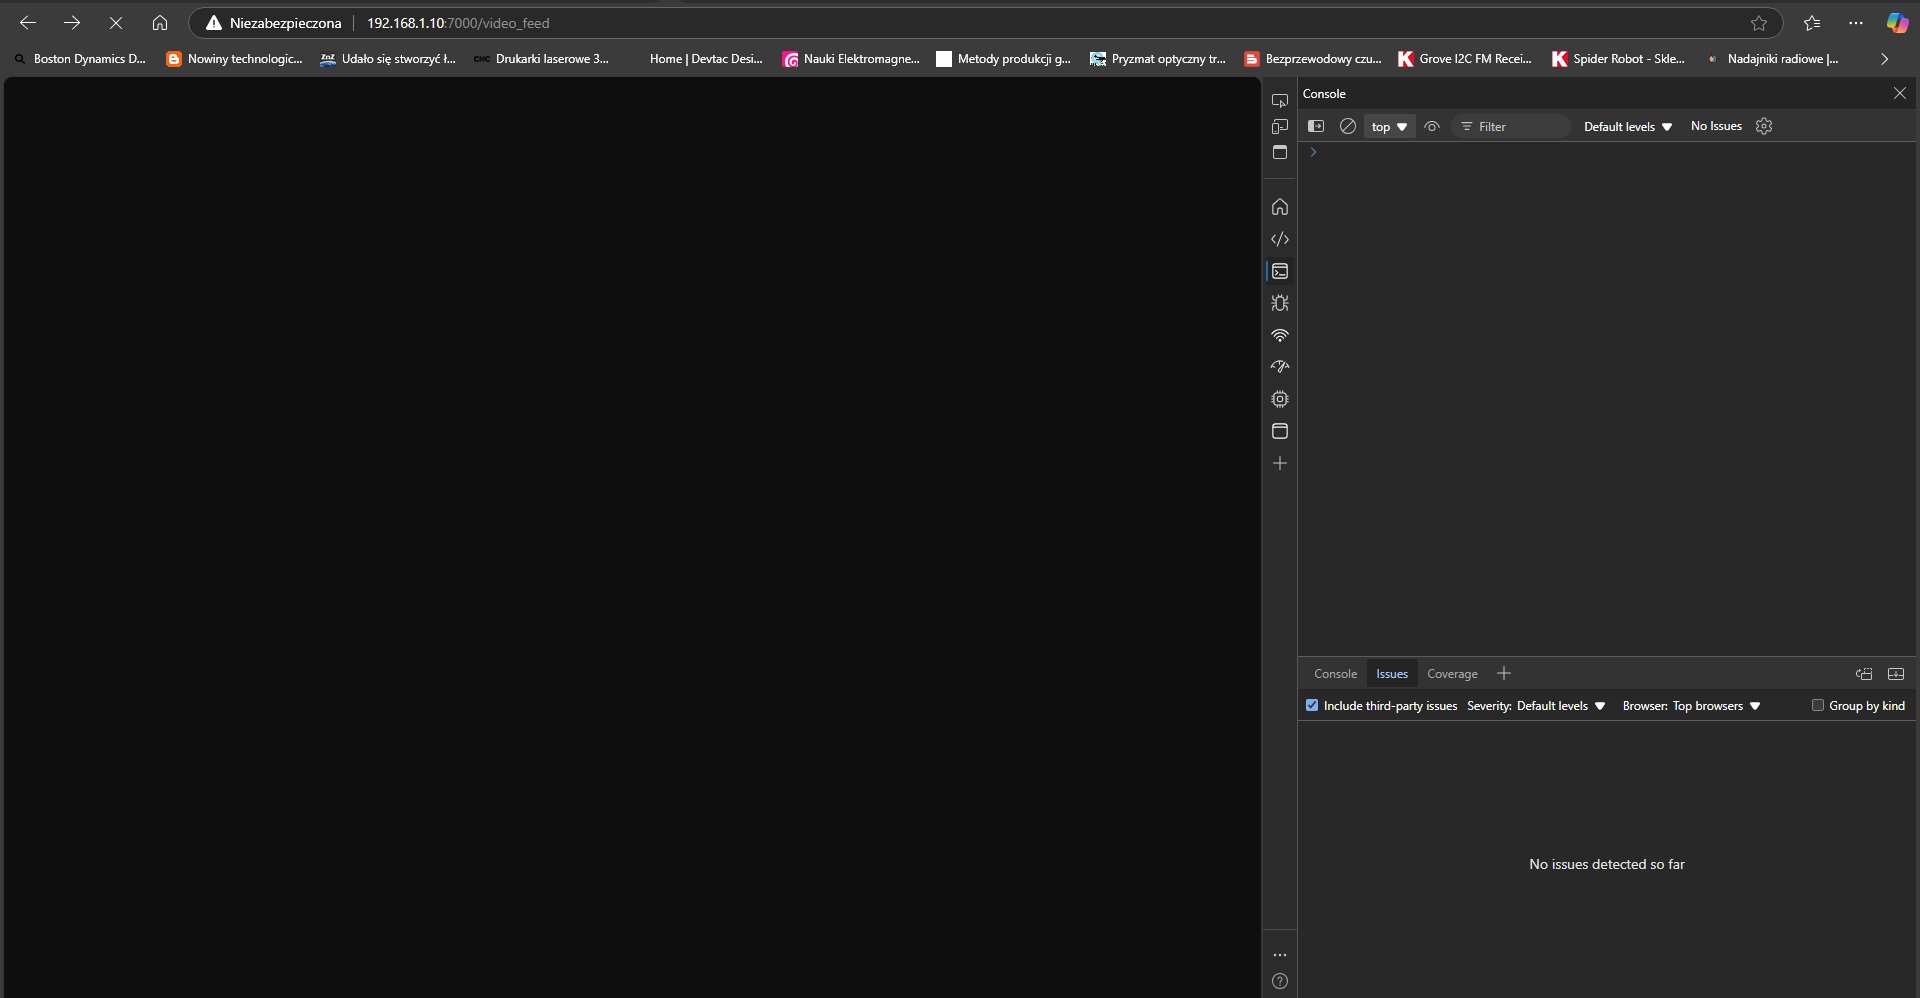Screen dimensions: 1920x998
Task: Click the console prompt line
Action: click(x=1607, y=152)
